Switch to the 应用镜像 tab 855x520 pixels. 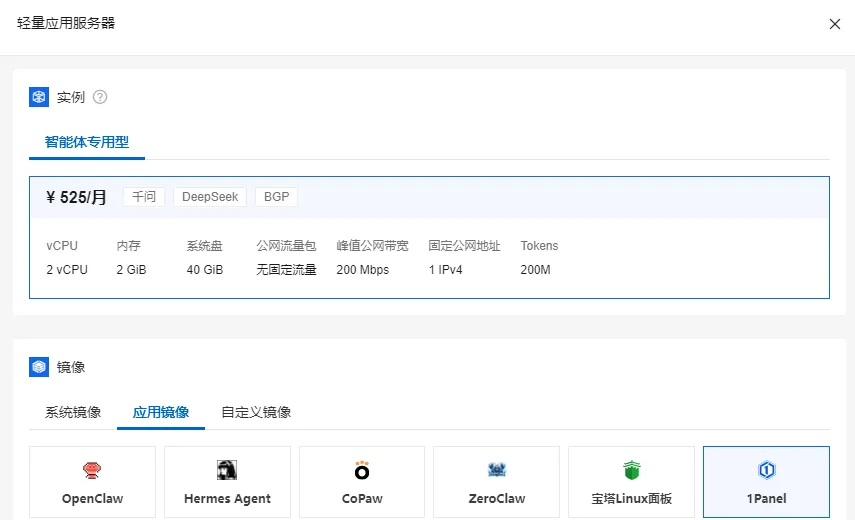point(161,412)
